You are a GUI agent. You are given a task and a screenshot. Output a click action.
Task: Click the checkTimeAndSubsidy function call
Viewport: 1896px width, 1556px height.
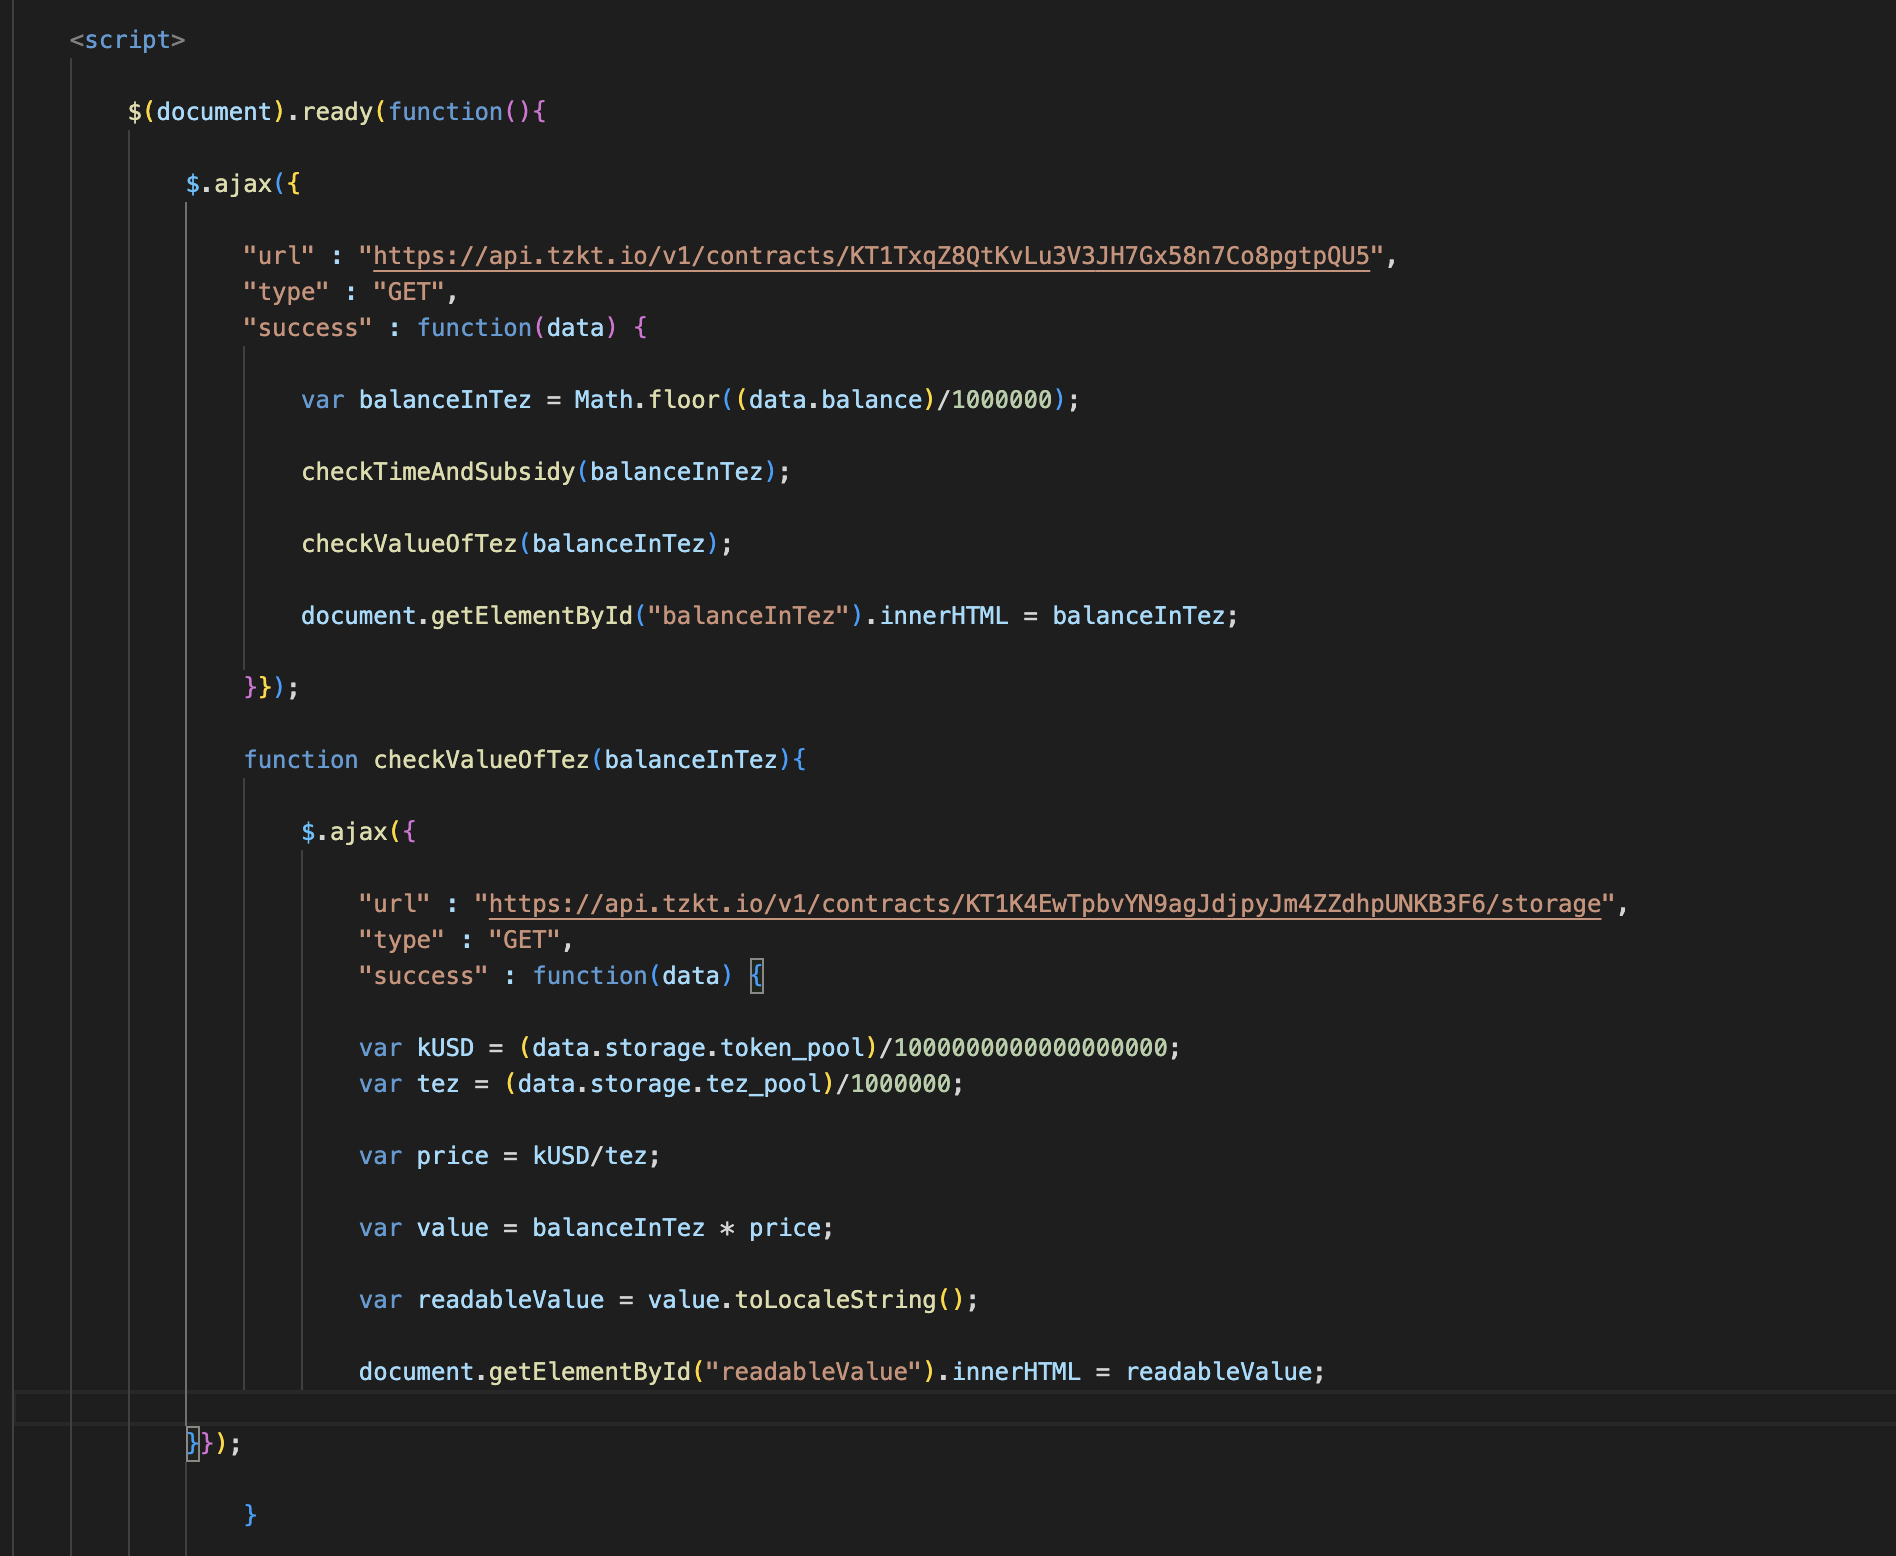438,472
